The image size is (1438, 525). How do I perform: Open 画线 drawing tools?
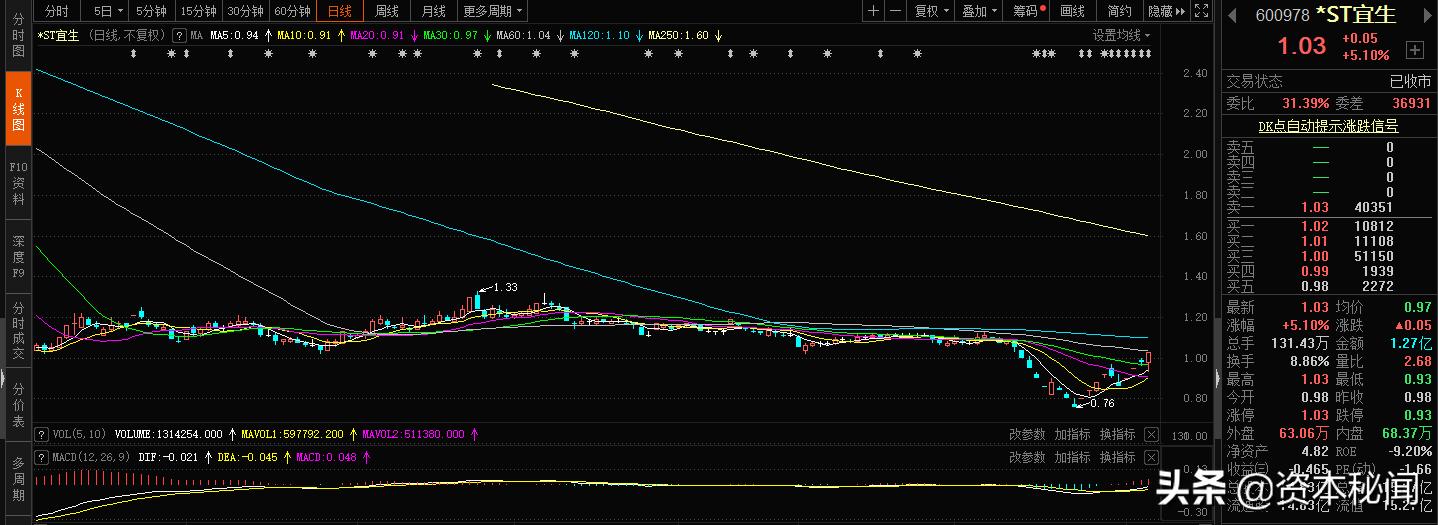point(1073,11)
